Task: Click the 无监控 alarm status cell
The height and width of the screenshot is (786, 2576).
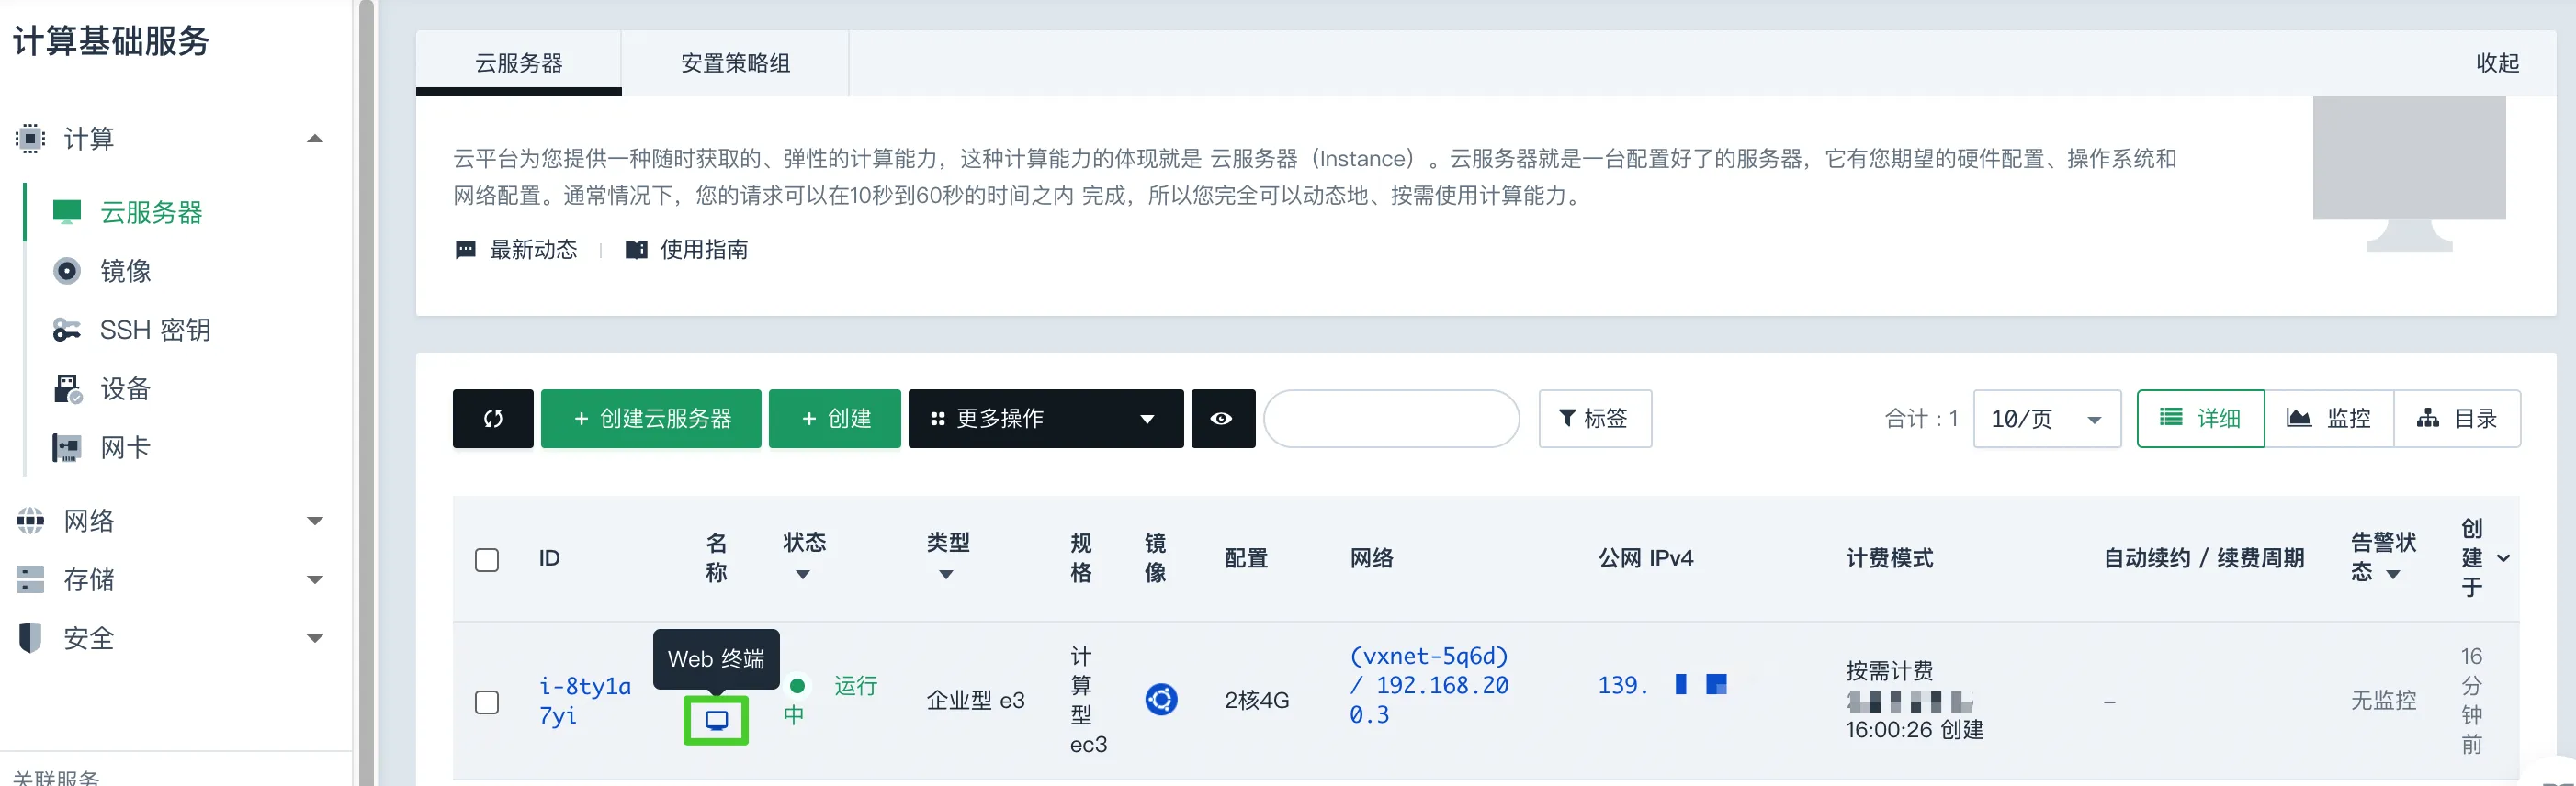Action: [x=2383, y=700]
